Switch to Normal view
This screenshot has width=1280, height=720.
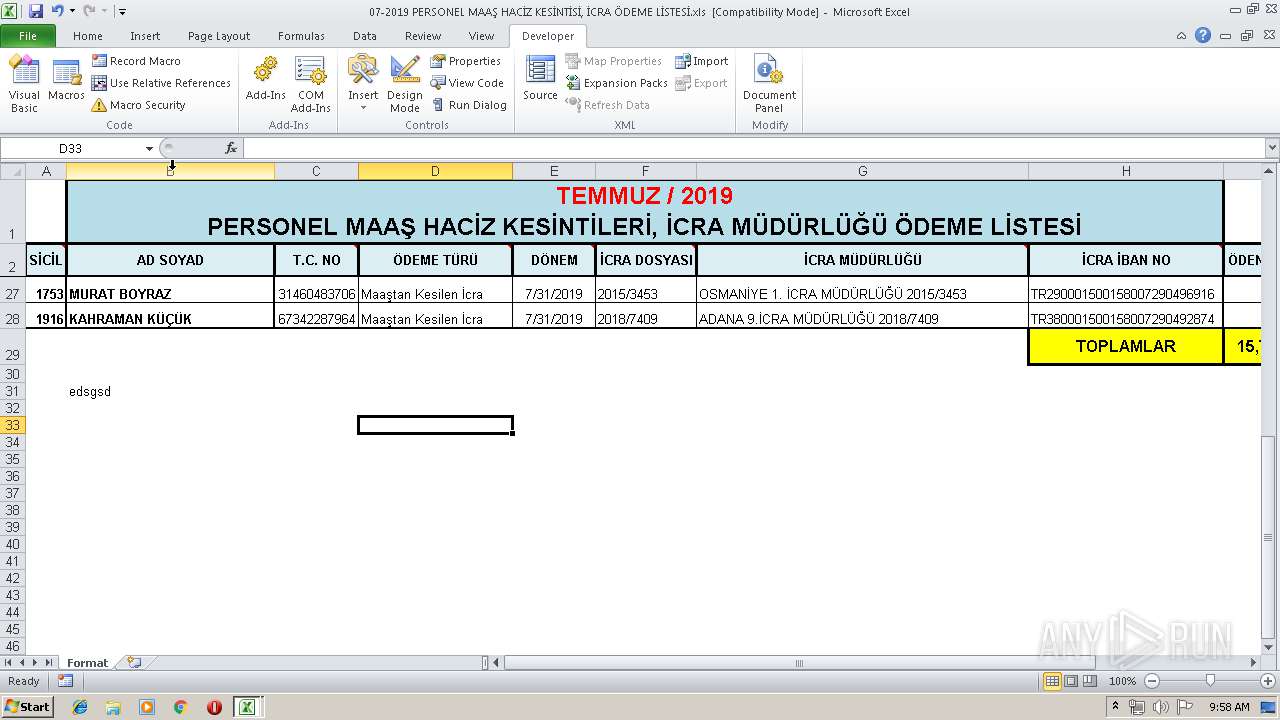[x=1052, y=681]
